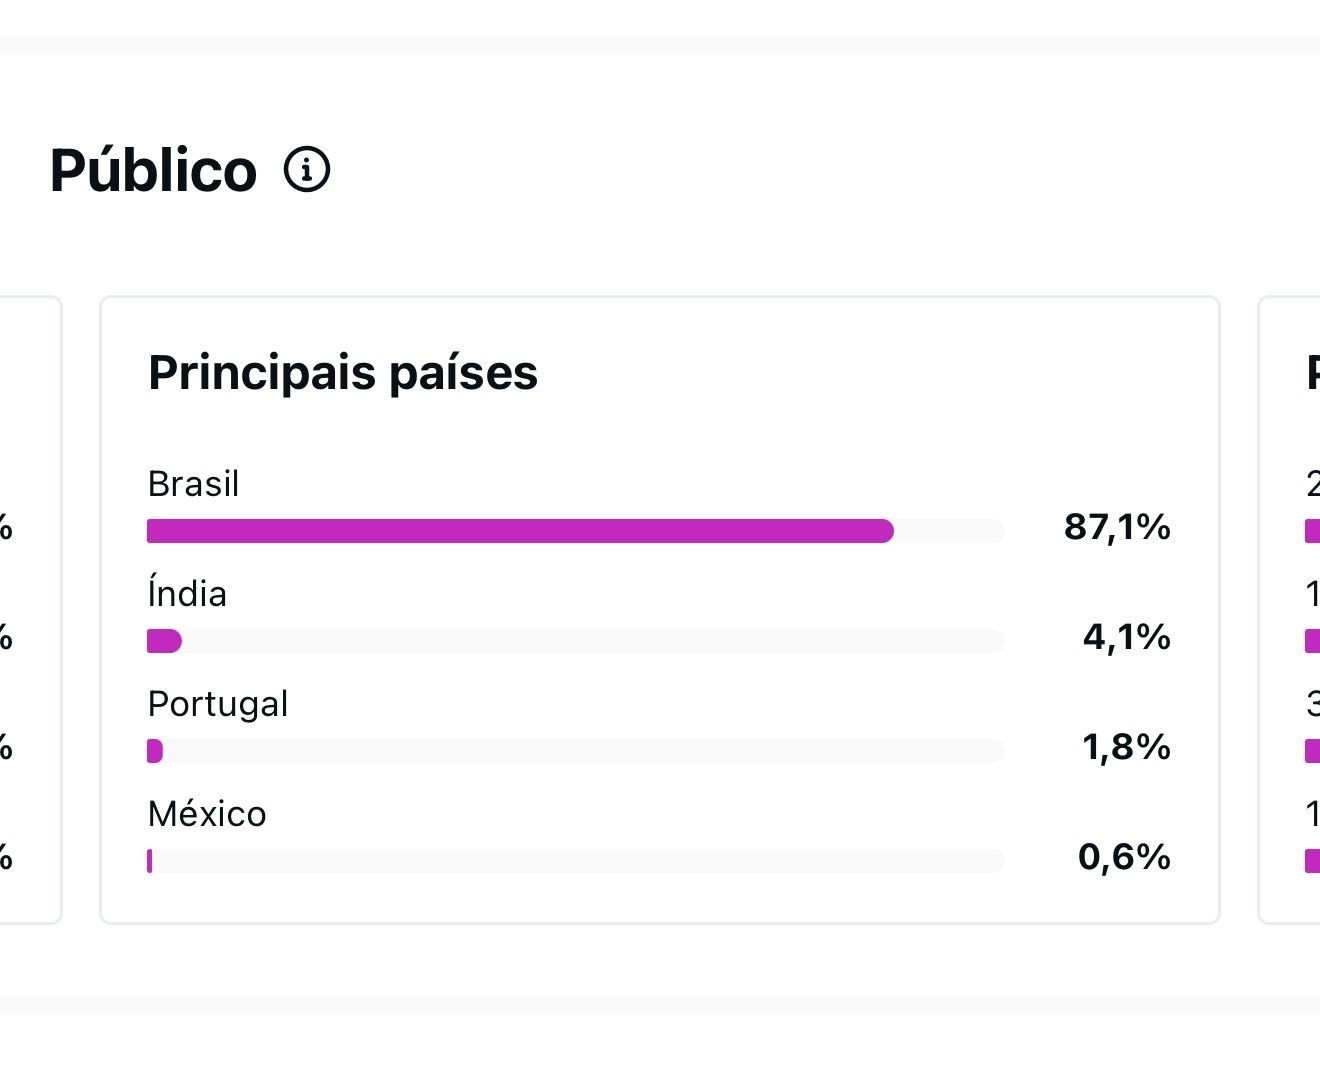Click the Portugal percentage bar
This screenshot has height=1067, width=1320.
(155, 751)
